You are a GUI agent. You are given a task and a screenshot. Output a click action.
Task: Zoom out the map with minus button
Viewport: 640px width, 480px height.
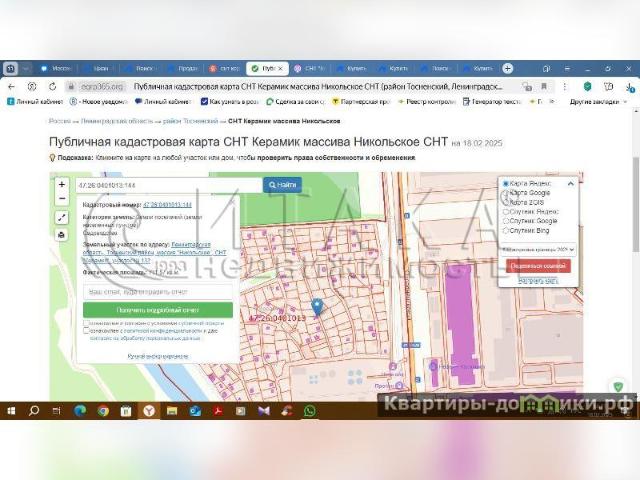(62, 199)
